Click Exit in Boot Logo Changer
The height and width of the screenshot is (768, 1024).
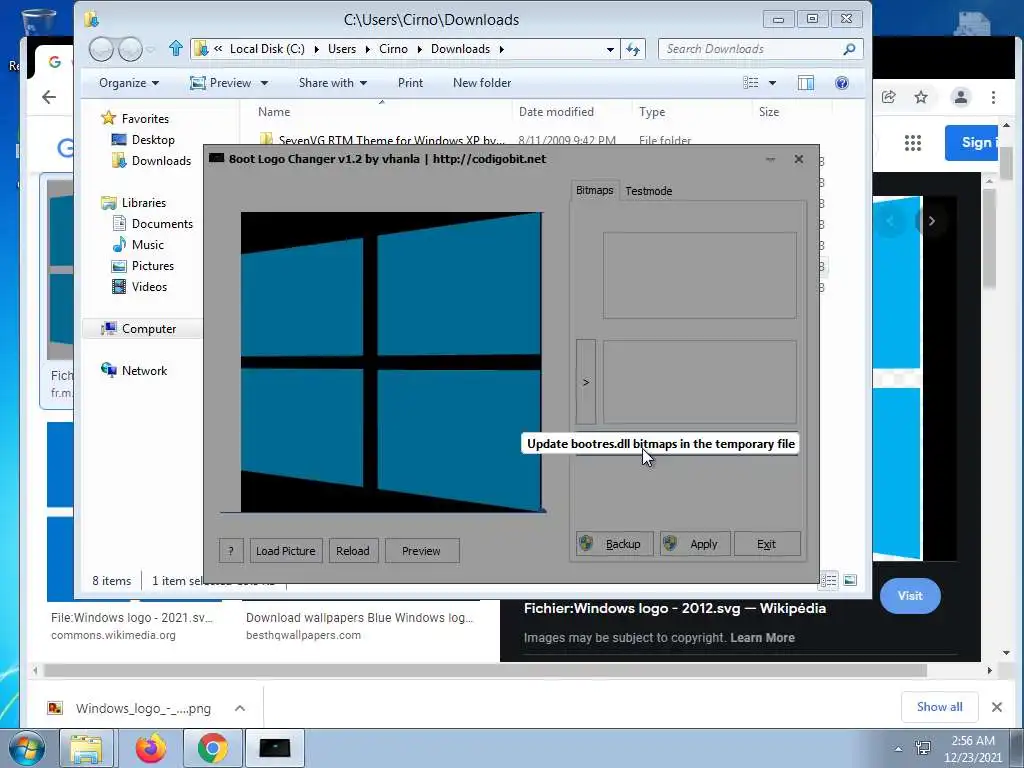767,543
